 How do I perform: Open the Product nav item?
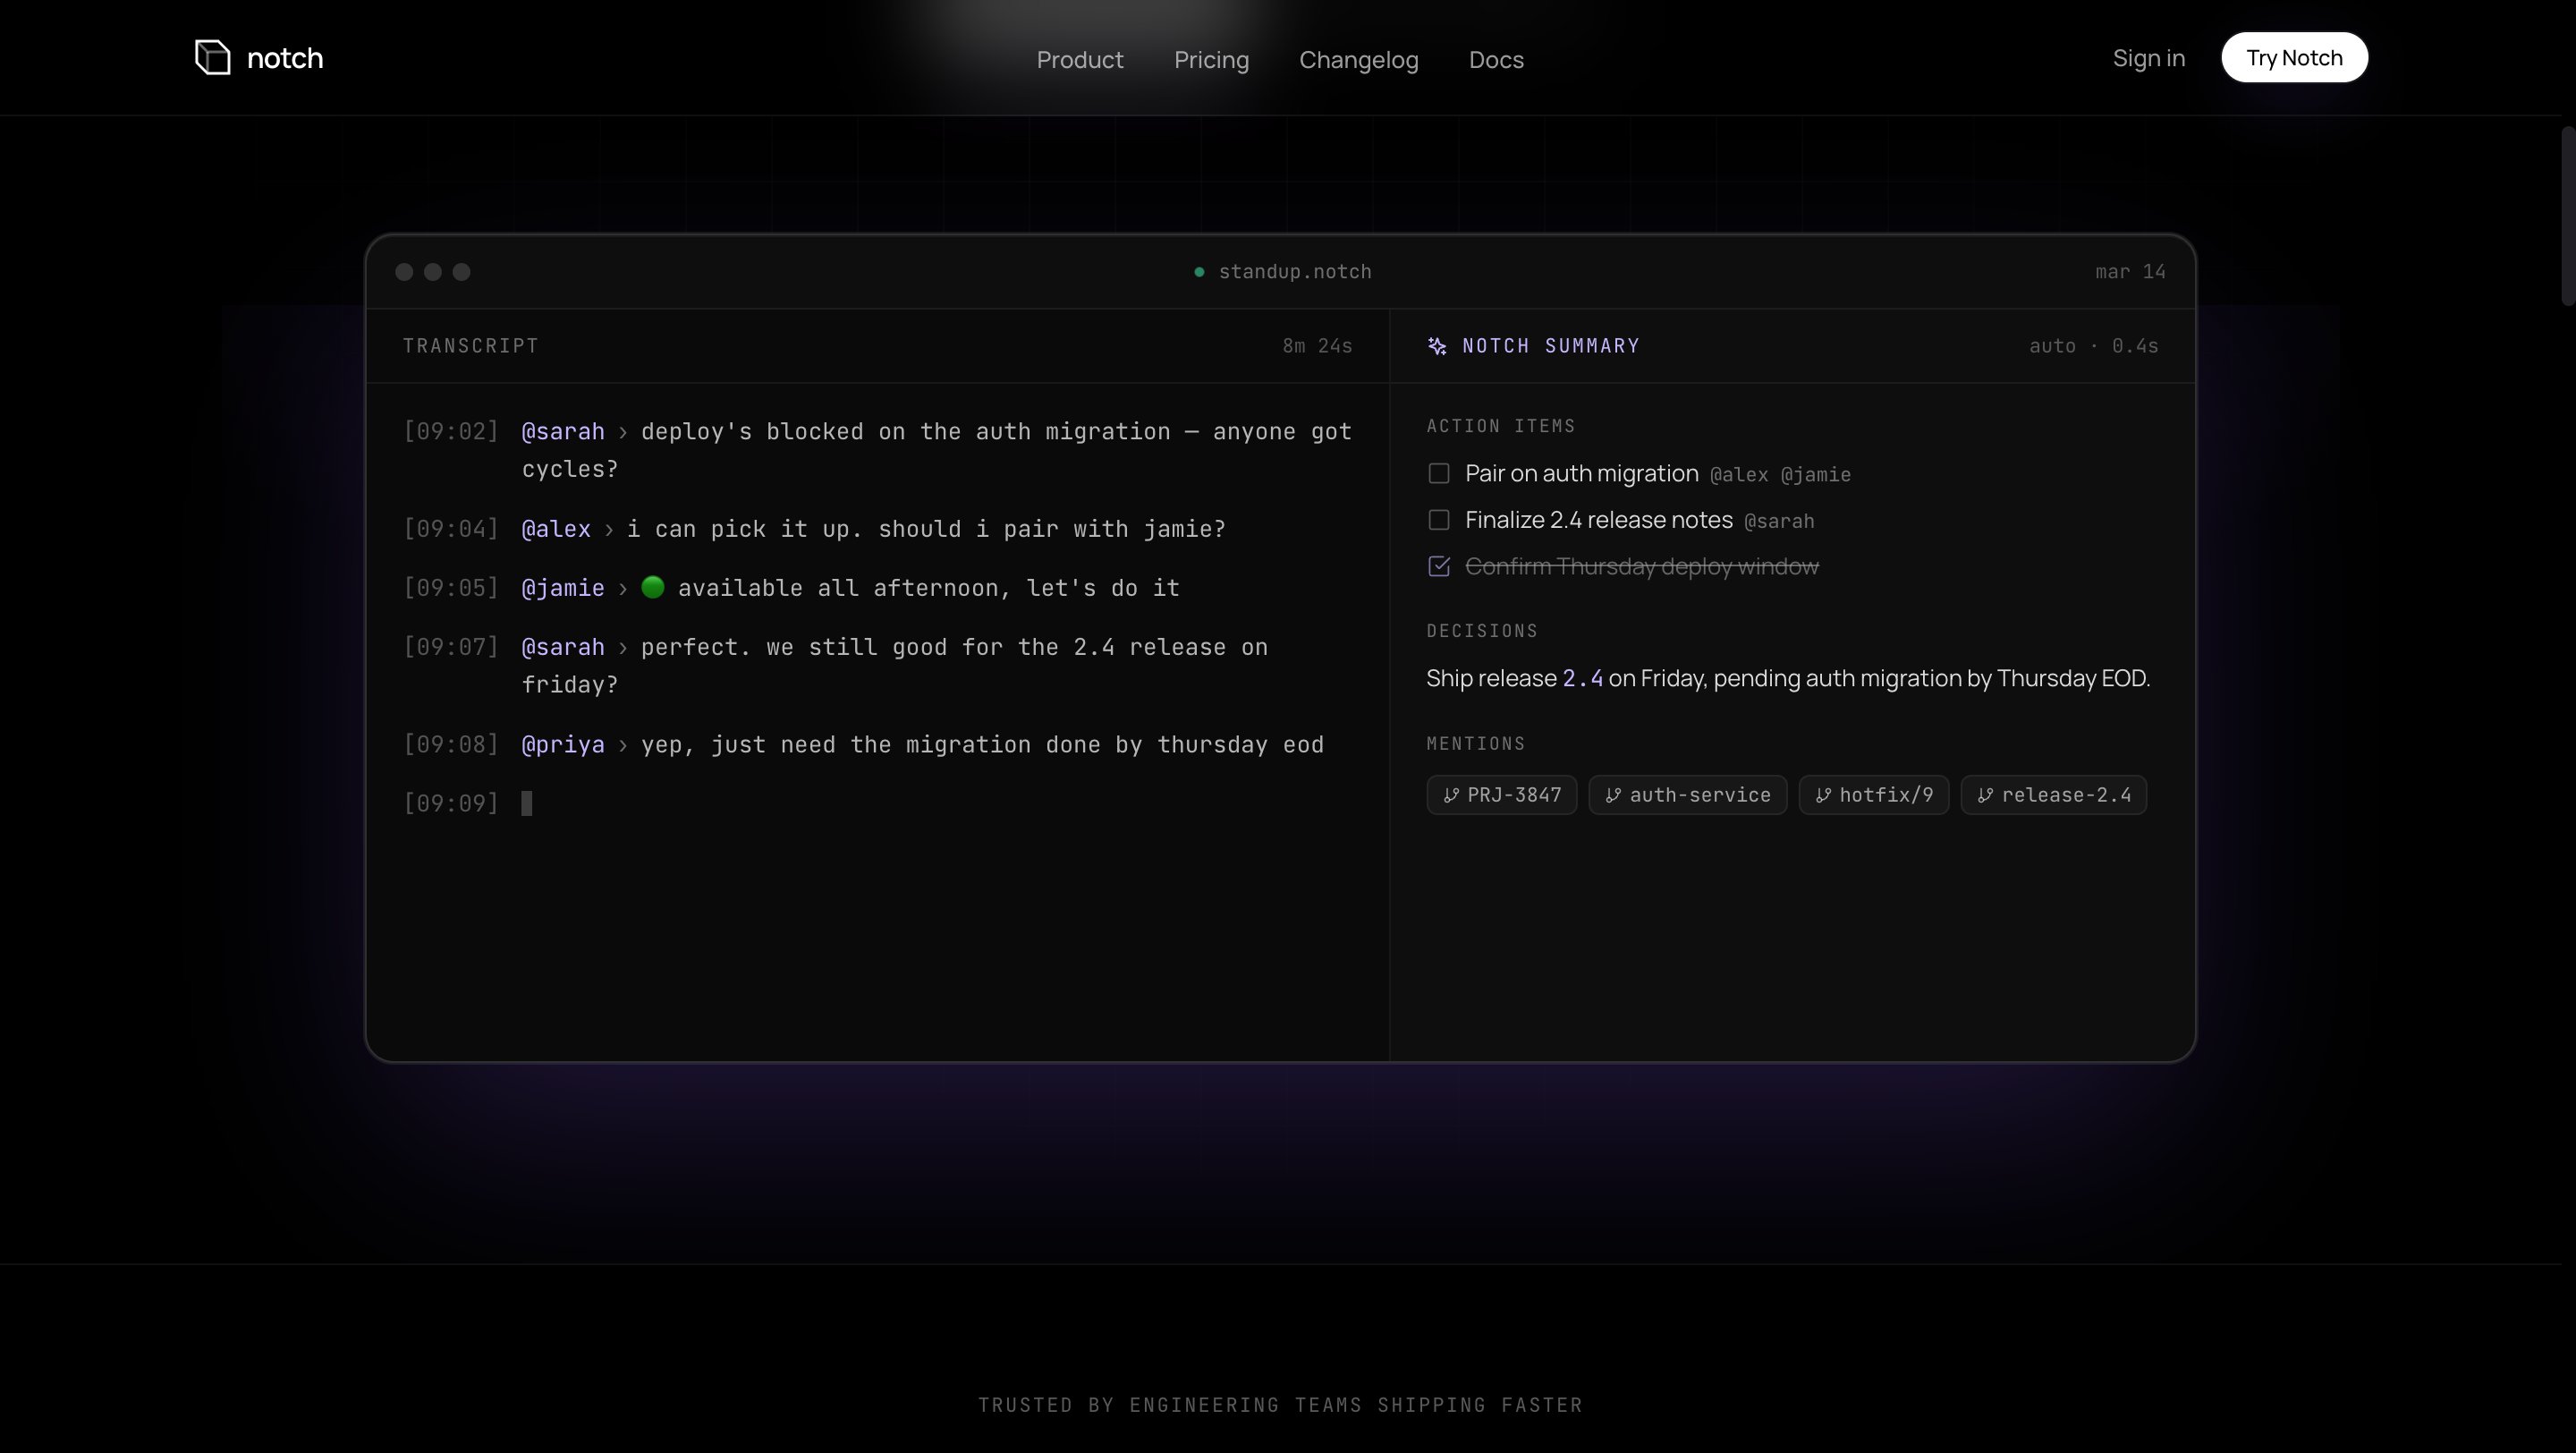[1080, 59]
